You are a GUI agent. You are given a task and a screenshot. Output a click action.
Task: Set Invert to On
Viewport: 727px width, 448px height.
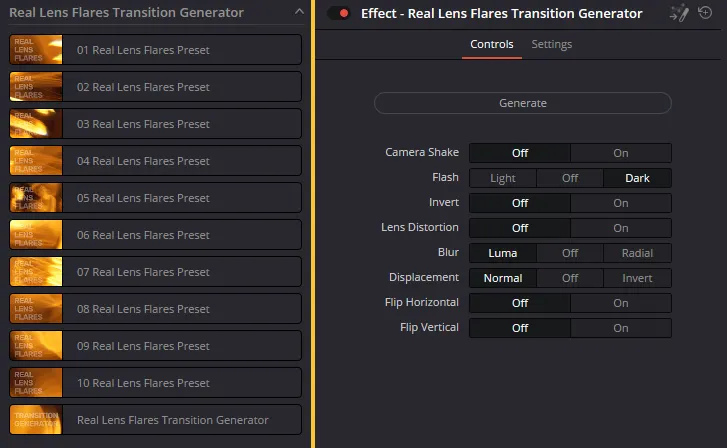pos(621,203)
